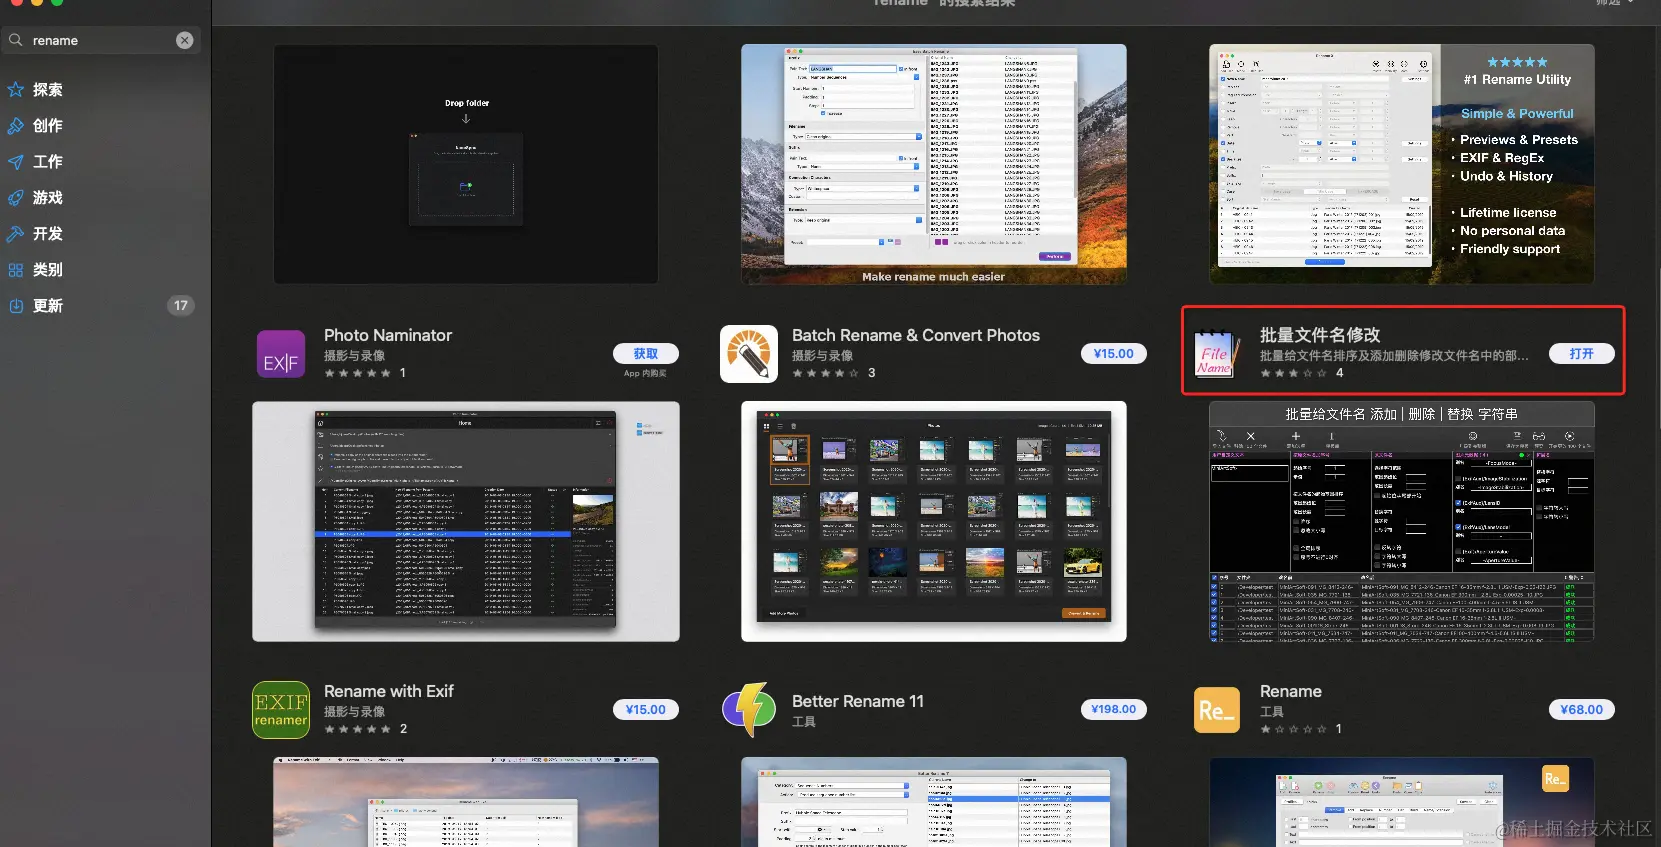The height and width of the screenshot is (847, 1661).
Task: Click the magnifying glass search icon
Action: (16, 40)
